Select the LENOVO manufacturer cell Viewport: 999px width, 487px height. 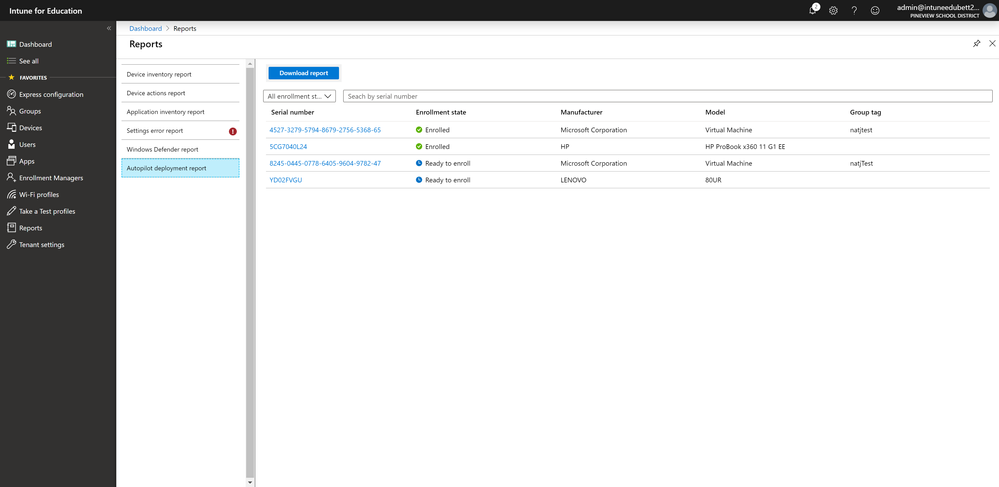(573, 180)
